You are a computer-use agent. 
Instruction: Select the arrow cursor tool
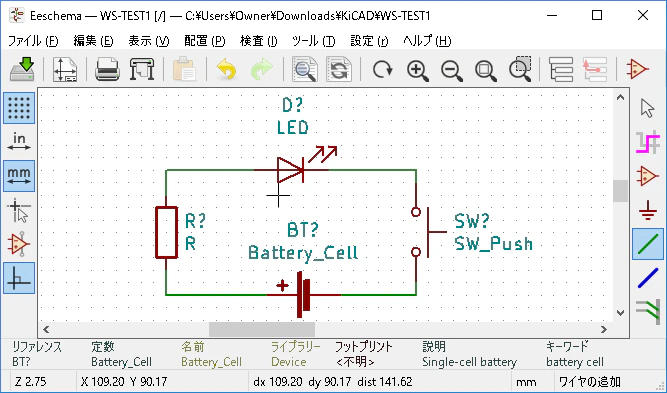[647, 108]
